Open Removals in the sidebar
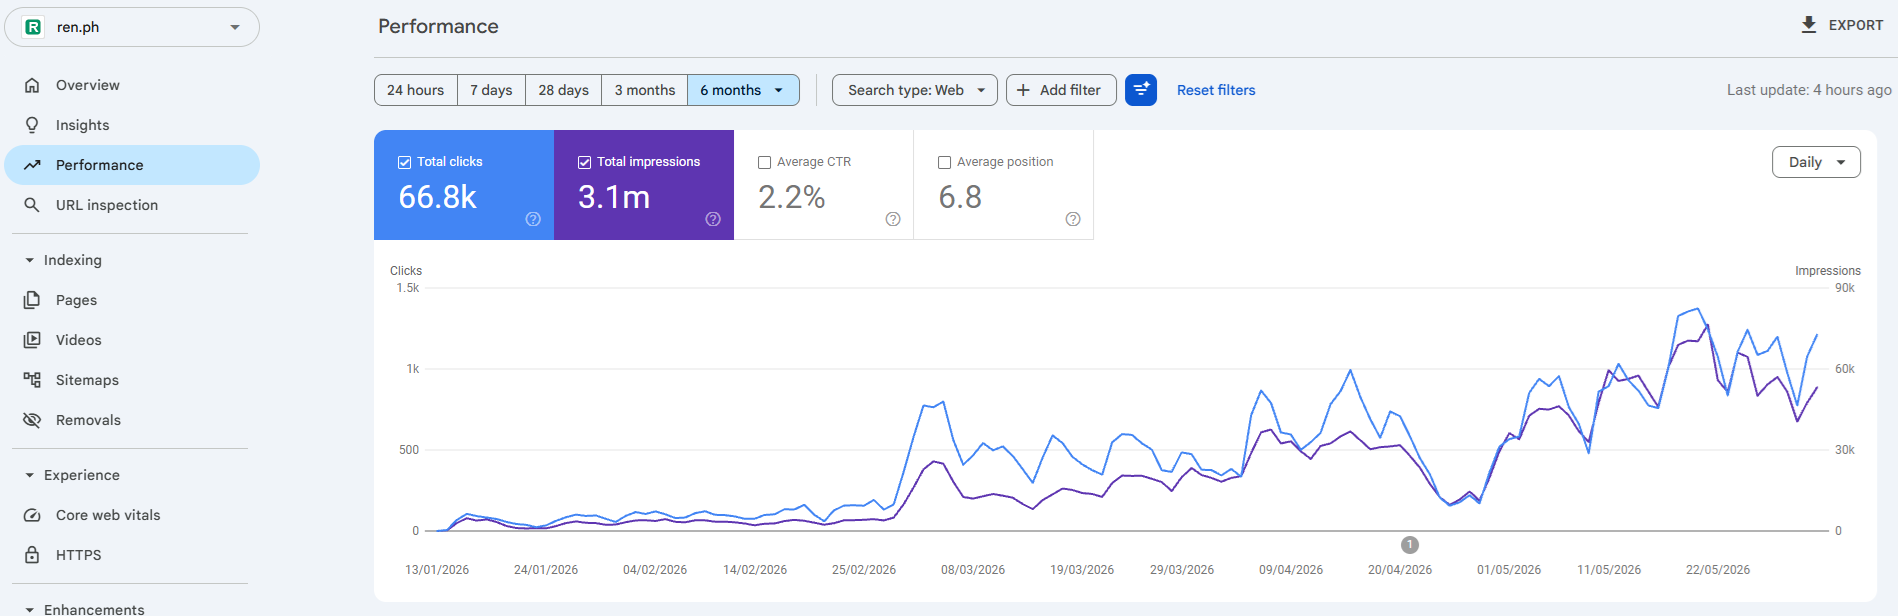Viewport: 1898px width, 616px height. click(x=132, y=420)
